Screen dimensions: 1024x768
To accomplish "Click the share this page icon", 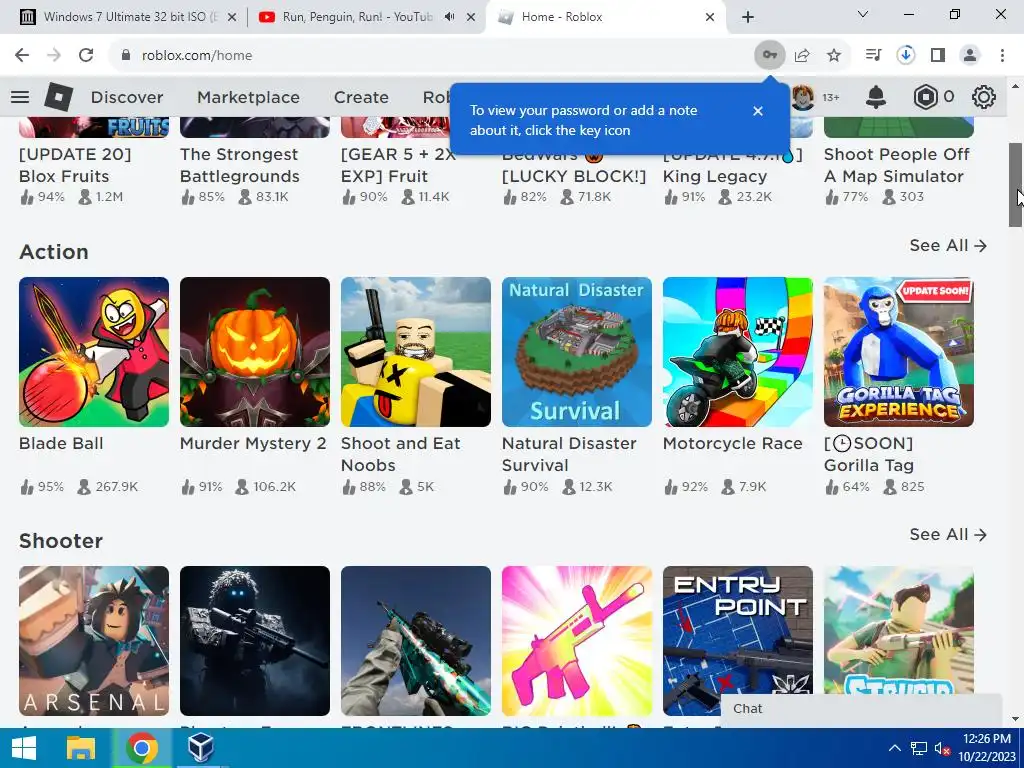I will [x=802, y=56].
